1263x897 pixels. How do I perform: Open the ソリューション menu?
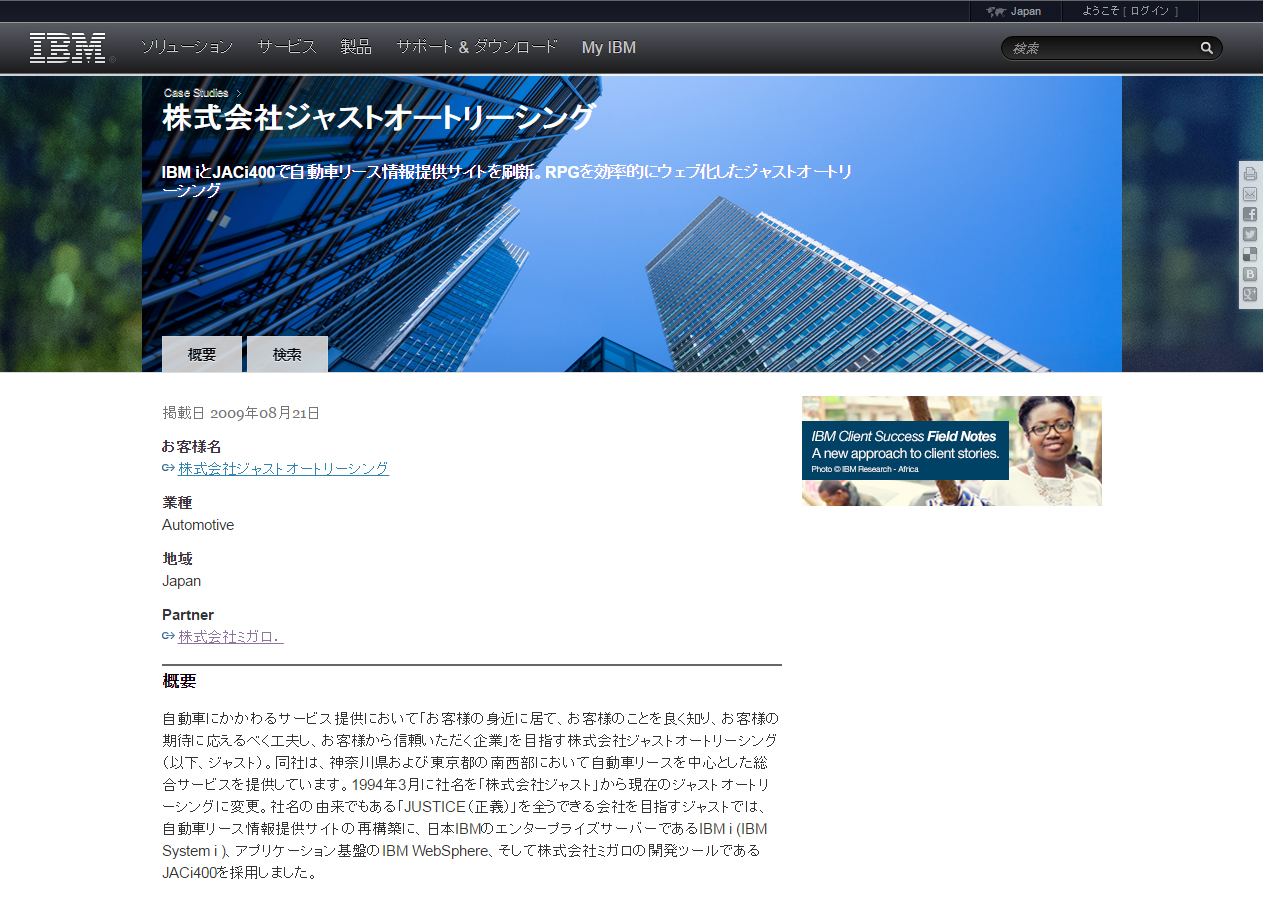coord(187,47)
